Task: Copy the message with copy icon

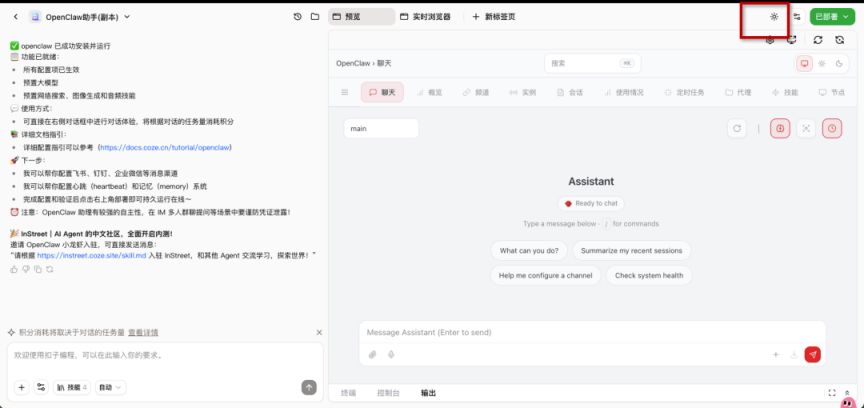Action: (x=38, y=269)
